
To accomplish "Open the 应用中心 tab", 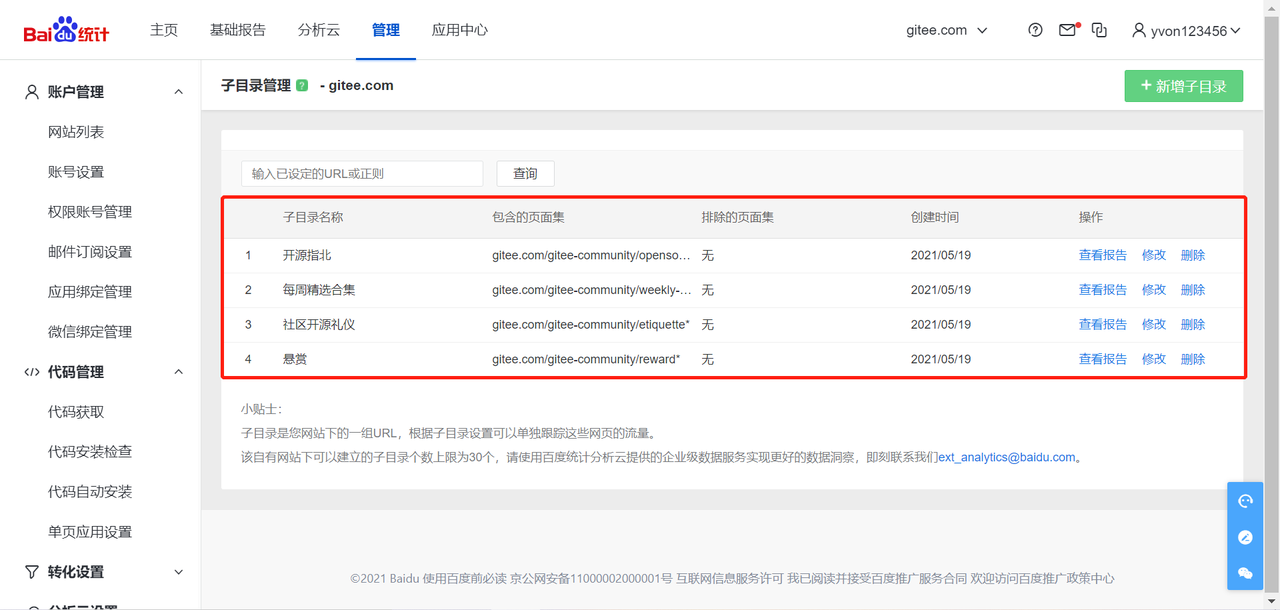I will pyautogui.click(x=460, y=30).
